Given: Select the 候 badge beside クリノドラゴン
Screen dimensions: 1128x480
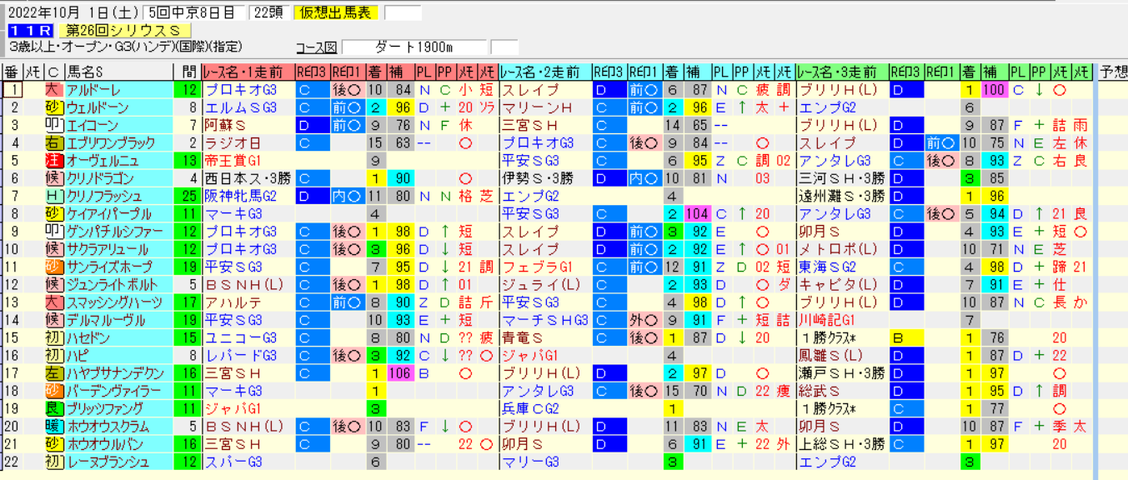Looking at the screenshot, I should click(53, 178).
